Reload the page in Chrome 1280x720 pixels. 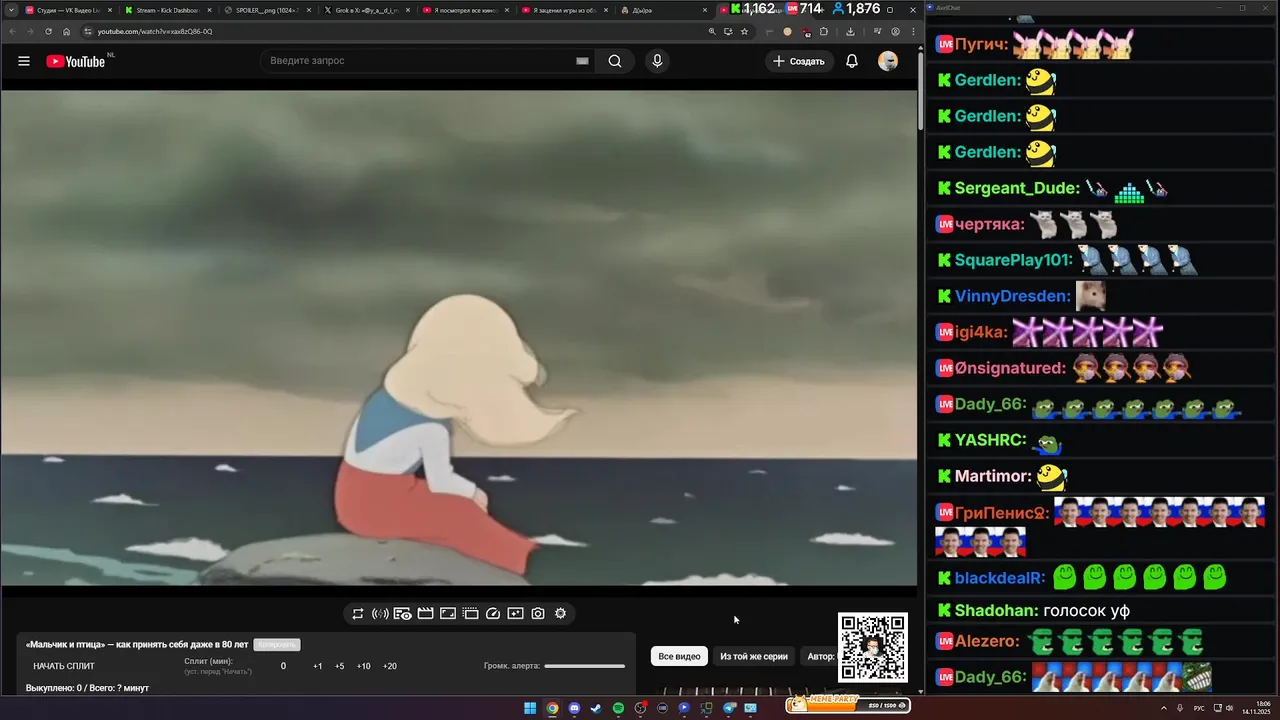pyautogui.click(x=48, y=31)
